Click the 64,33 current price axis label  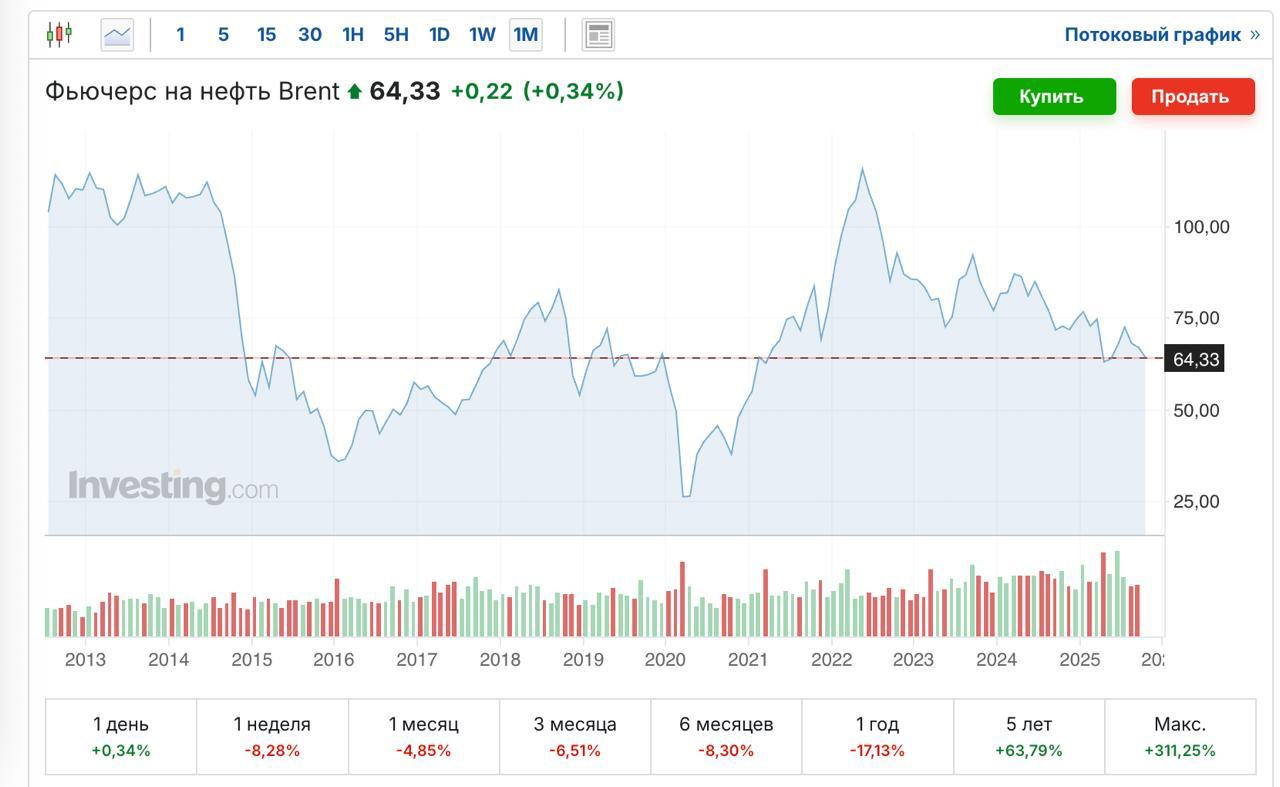coord(1195,359)
